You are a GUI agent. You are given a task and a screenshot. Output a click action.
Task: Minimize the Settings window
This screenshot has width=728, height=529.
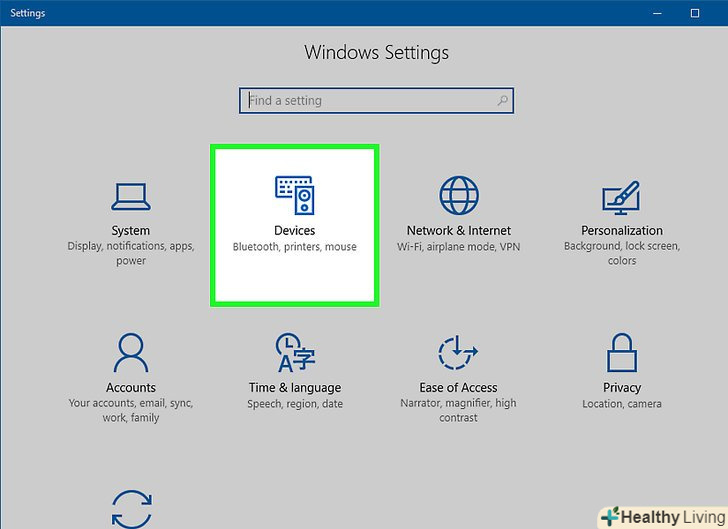657,13
